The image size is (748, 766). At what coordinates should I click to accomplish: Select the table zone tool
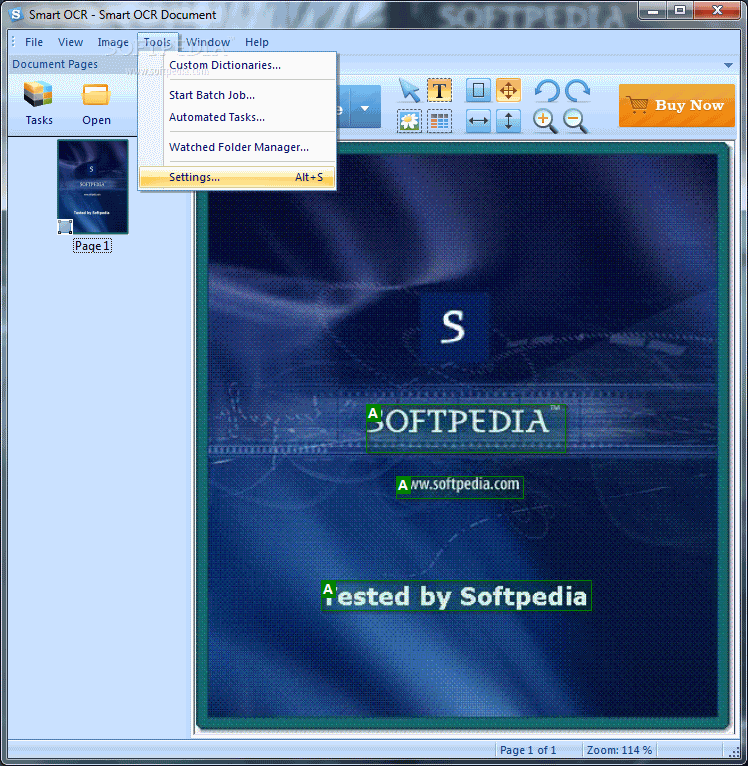[439, 121]
